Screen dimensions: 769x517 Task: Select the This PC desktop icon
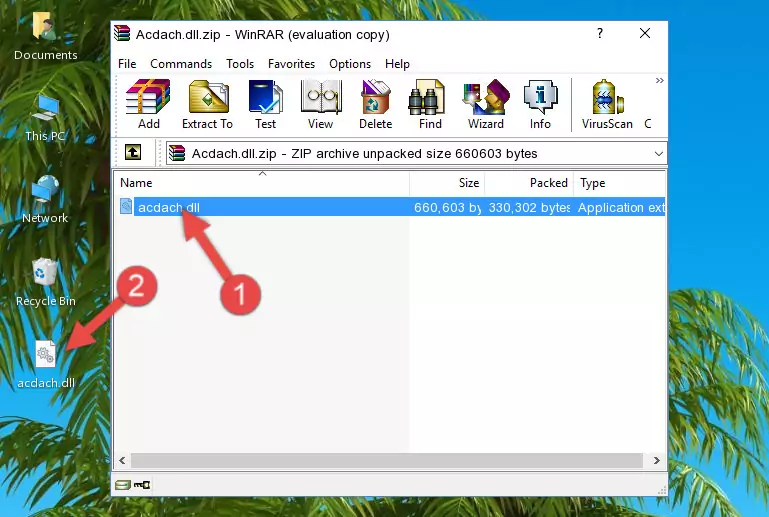click(45, 118)
